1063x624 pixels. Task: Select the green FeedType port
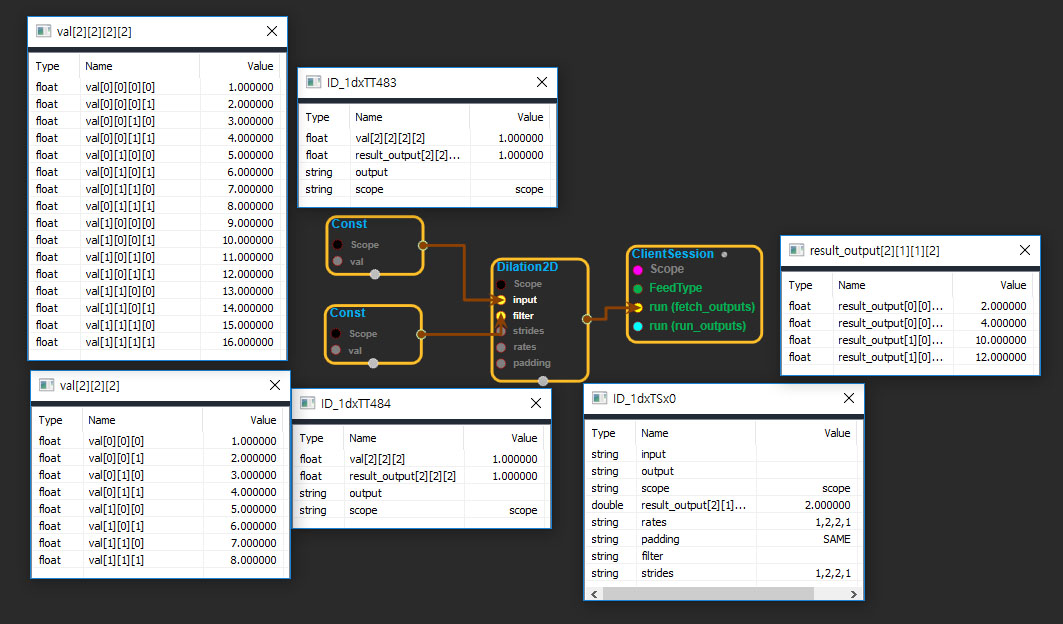pos(638,288)
